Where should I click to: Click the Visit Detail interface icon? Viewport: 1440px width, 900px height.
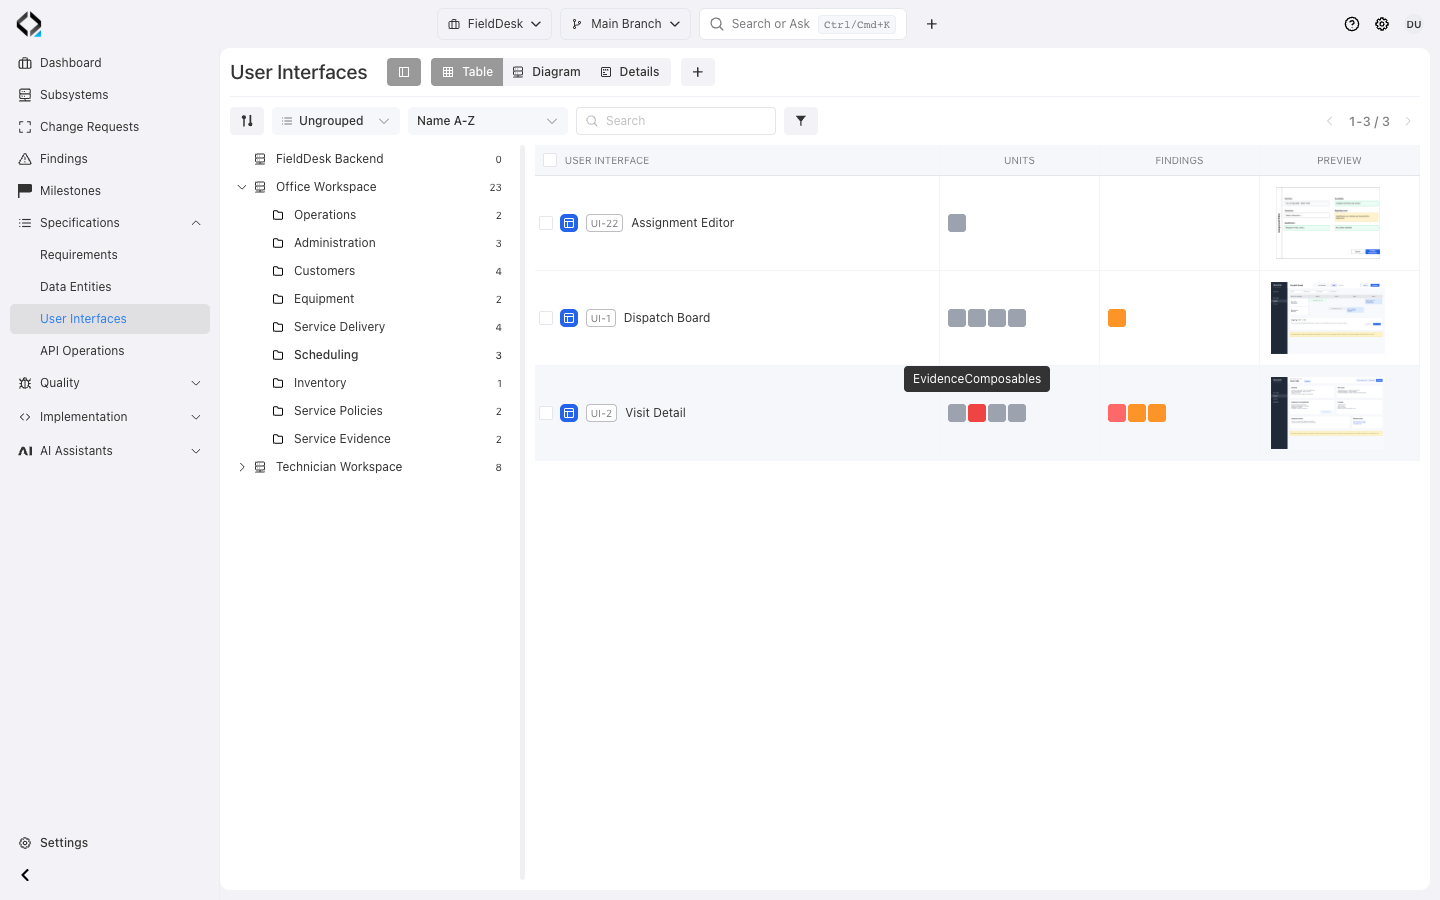pyautogui.click(x=569, y=413)
